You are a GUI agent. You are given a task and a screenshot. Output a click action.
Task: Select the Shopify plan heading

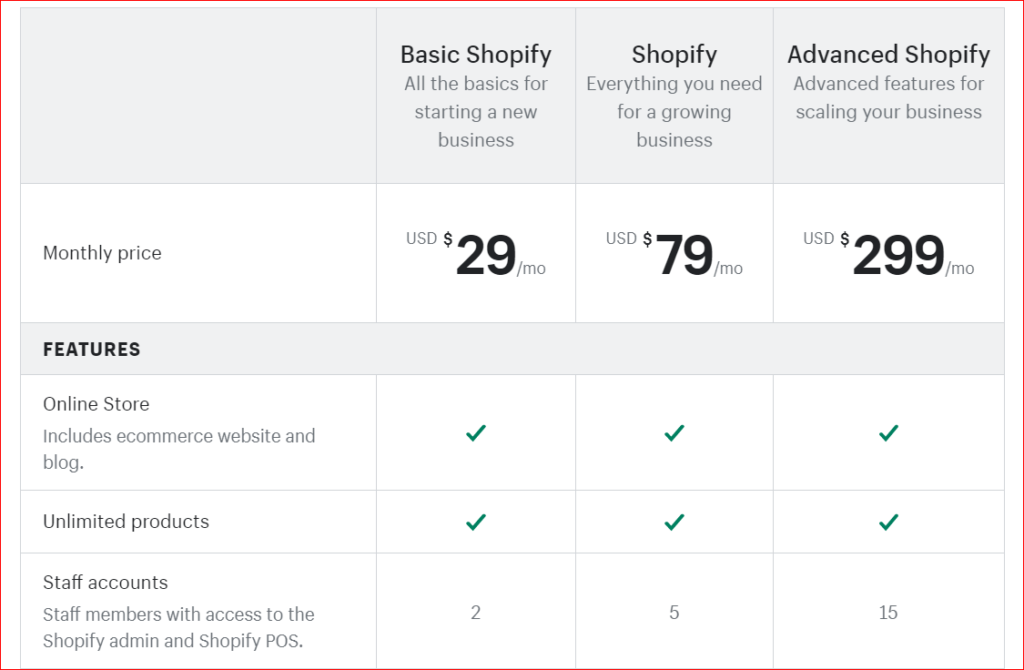(674, 54)
